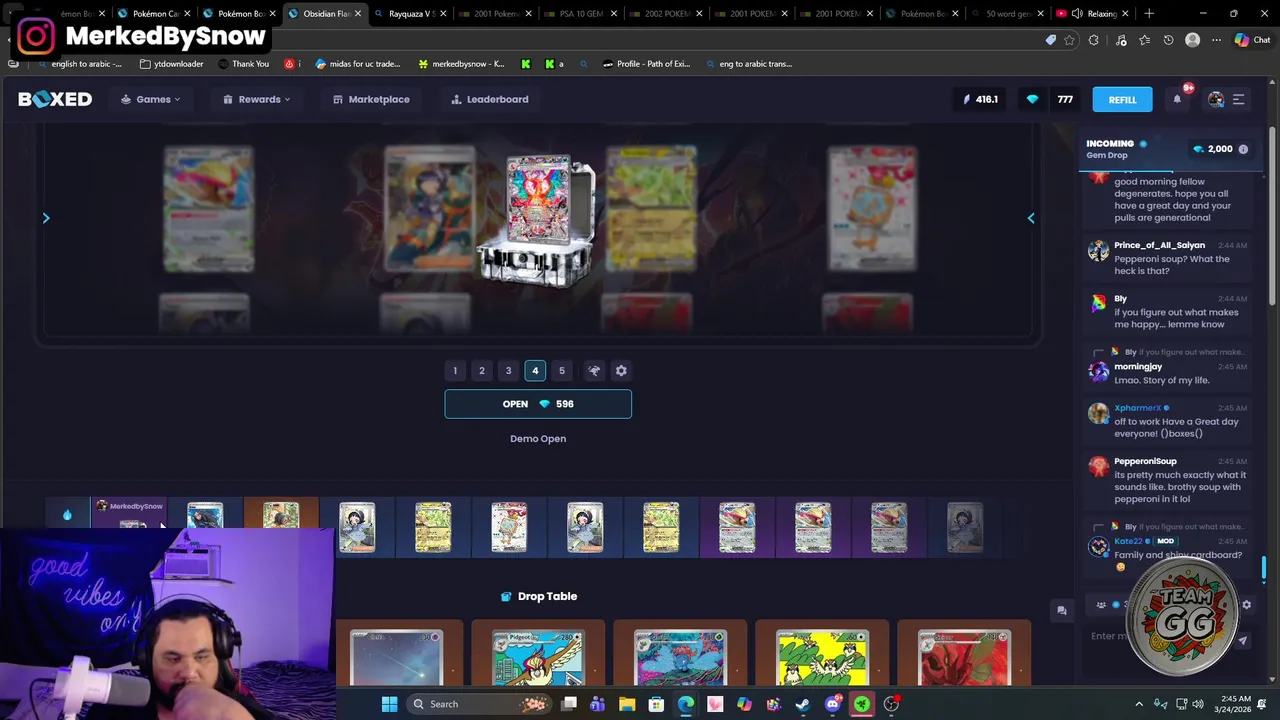1280x720 pixels.
Task: Click the right blue arrow marker of the spinner
Action: pos(1031,218)
